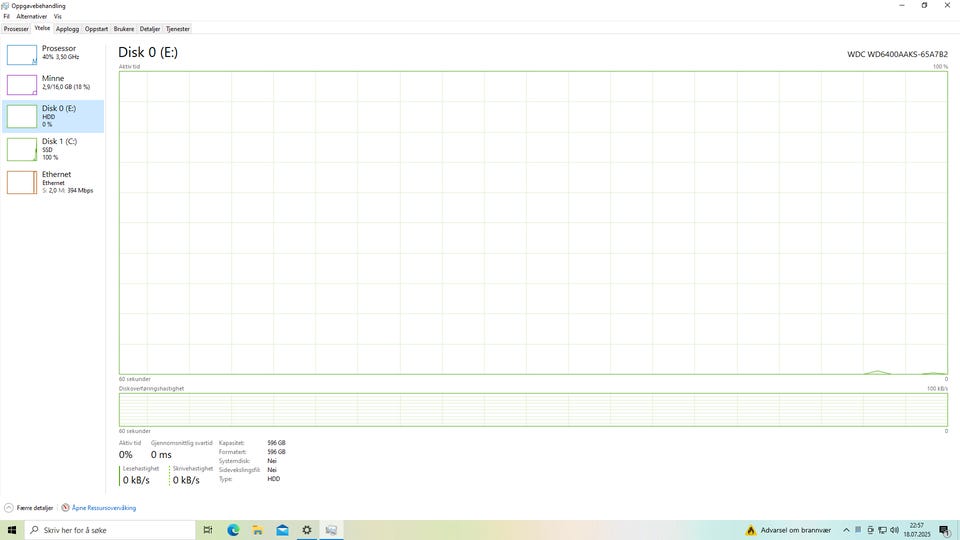Click the WDC WD6400AAKS-65A7B2 model name
Image resolution: width=960 pixels, height=540 pixels.
click(898, 54)
